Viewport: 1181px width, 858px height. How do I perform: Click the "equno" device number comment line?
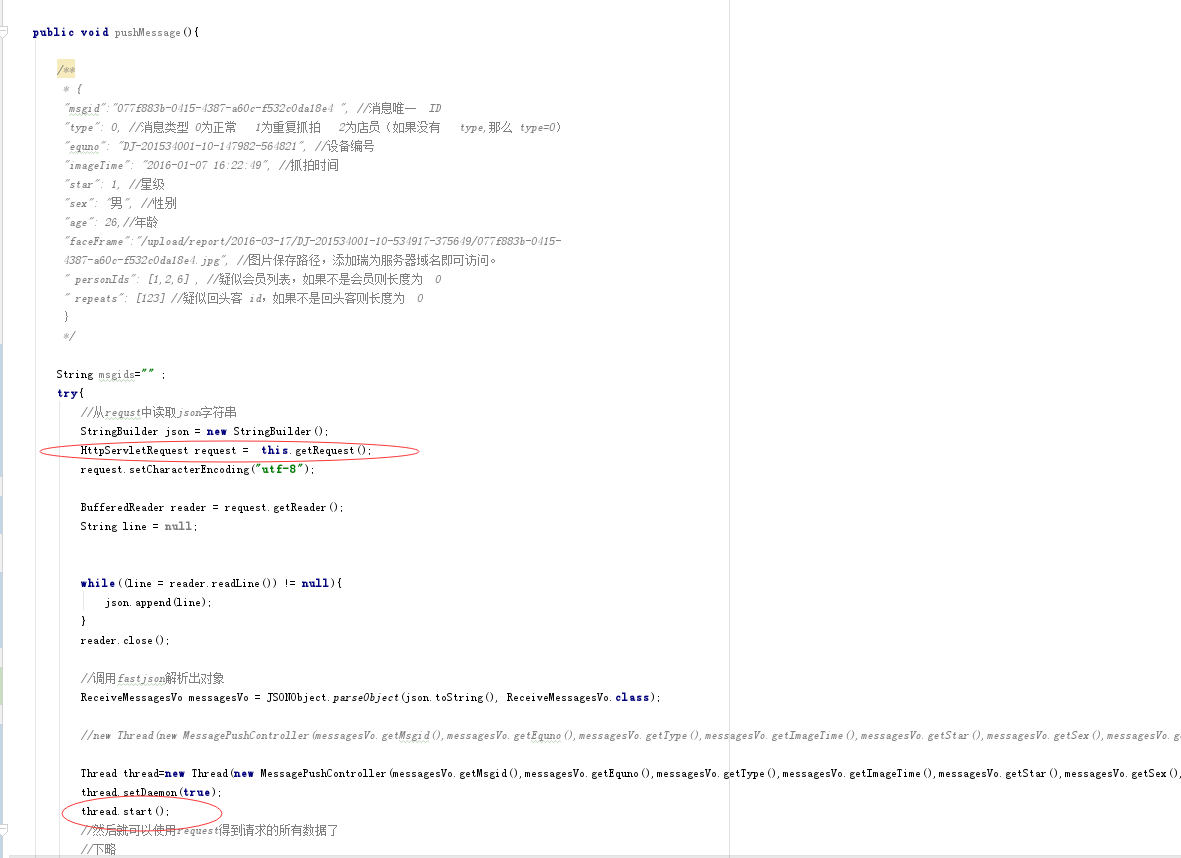pyautogui.click(x=219, y=146)
